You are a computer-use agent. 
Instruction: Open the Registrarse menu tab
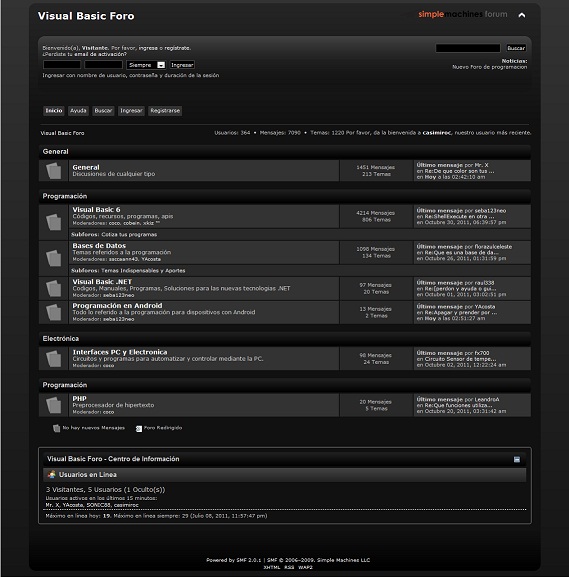click(x=165, y=111)
